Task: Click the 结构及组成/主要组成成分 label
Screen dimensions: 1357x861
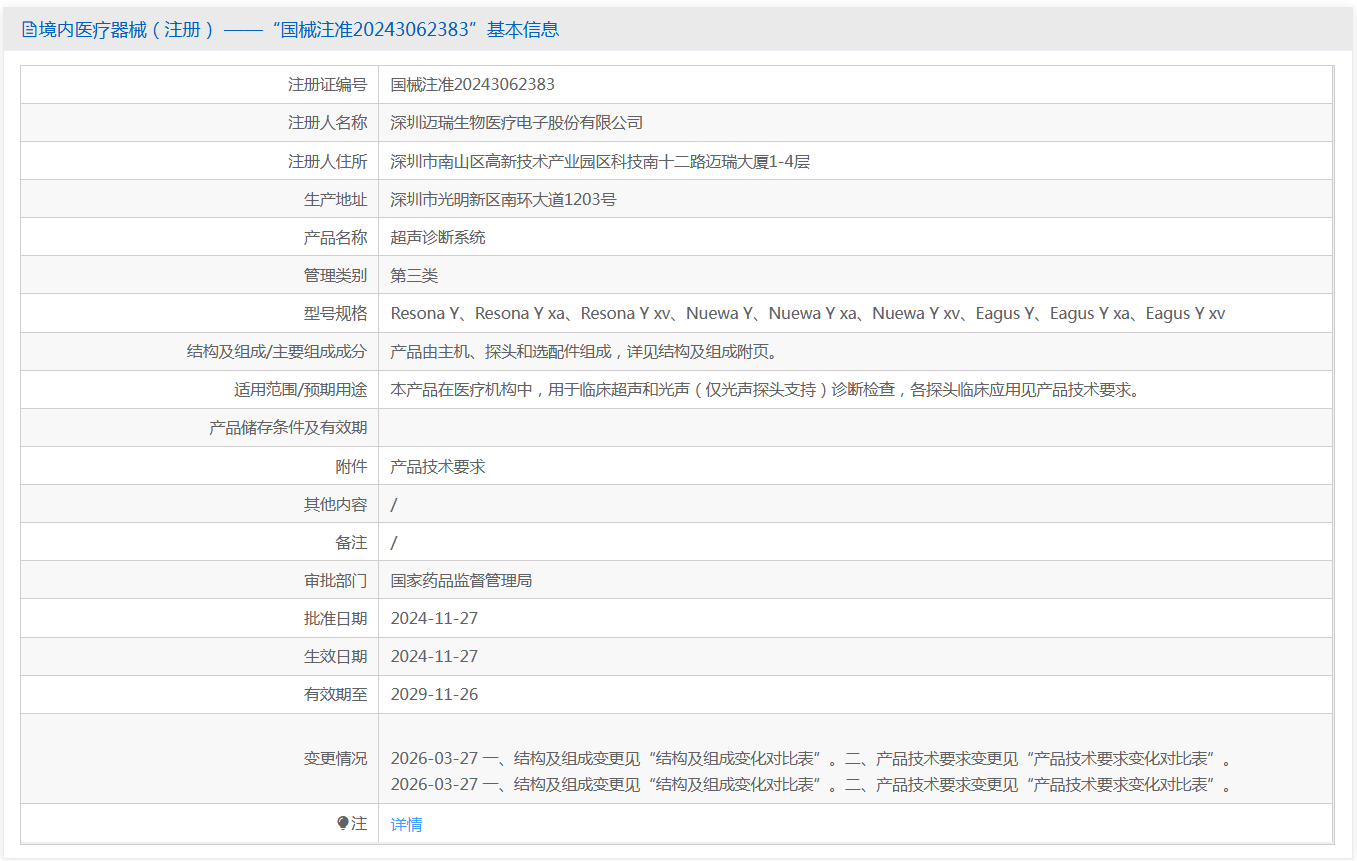Action: (276, 351)
